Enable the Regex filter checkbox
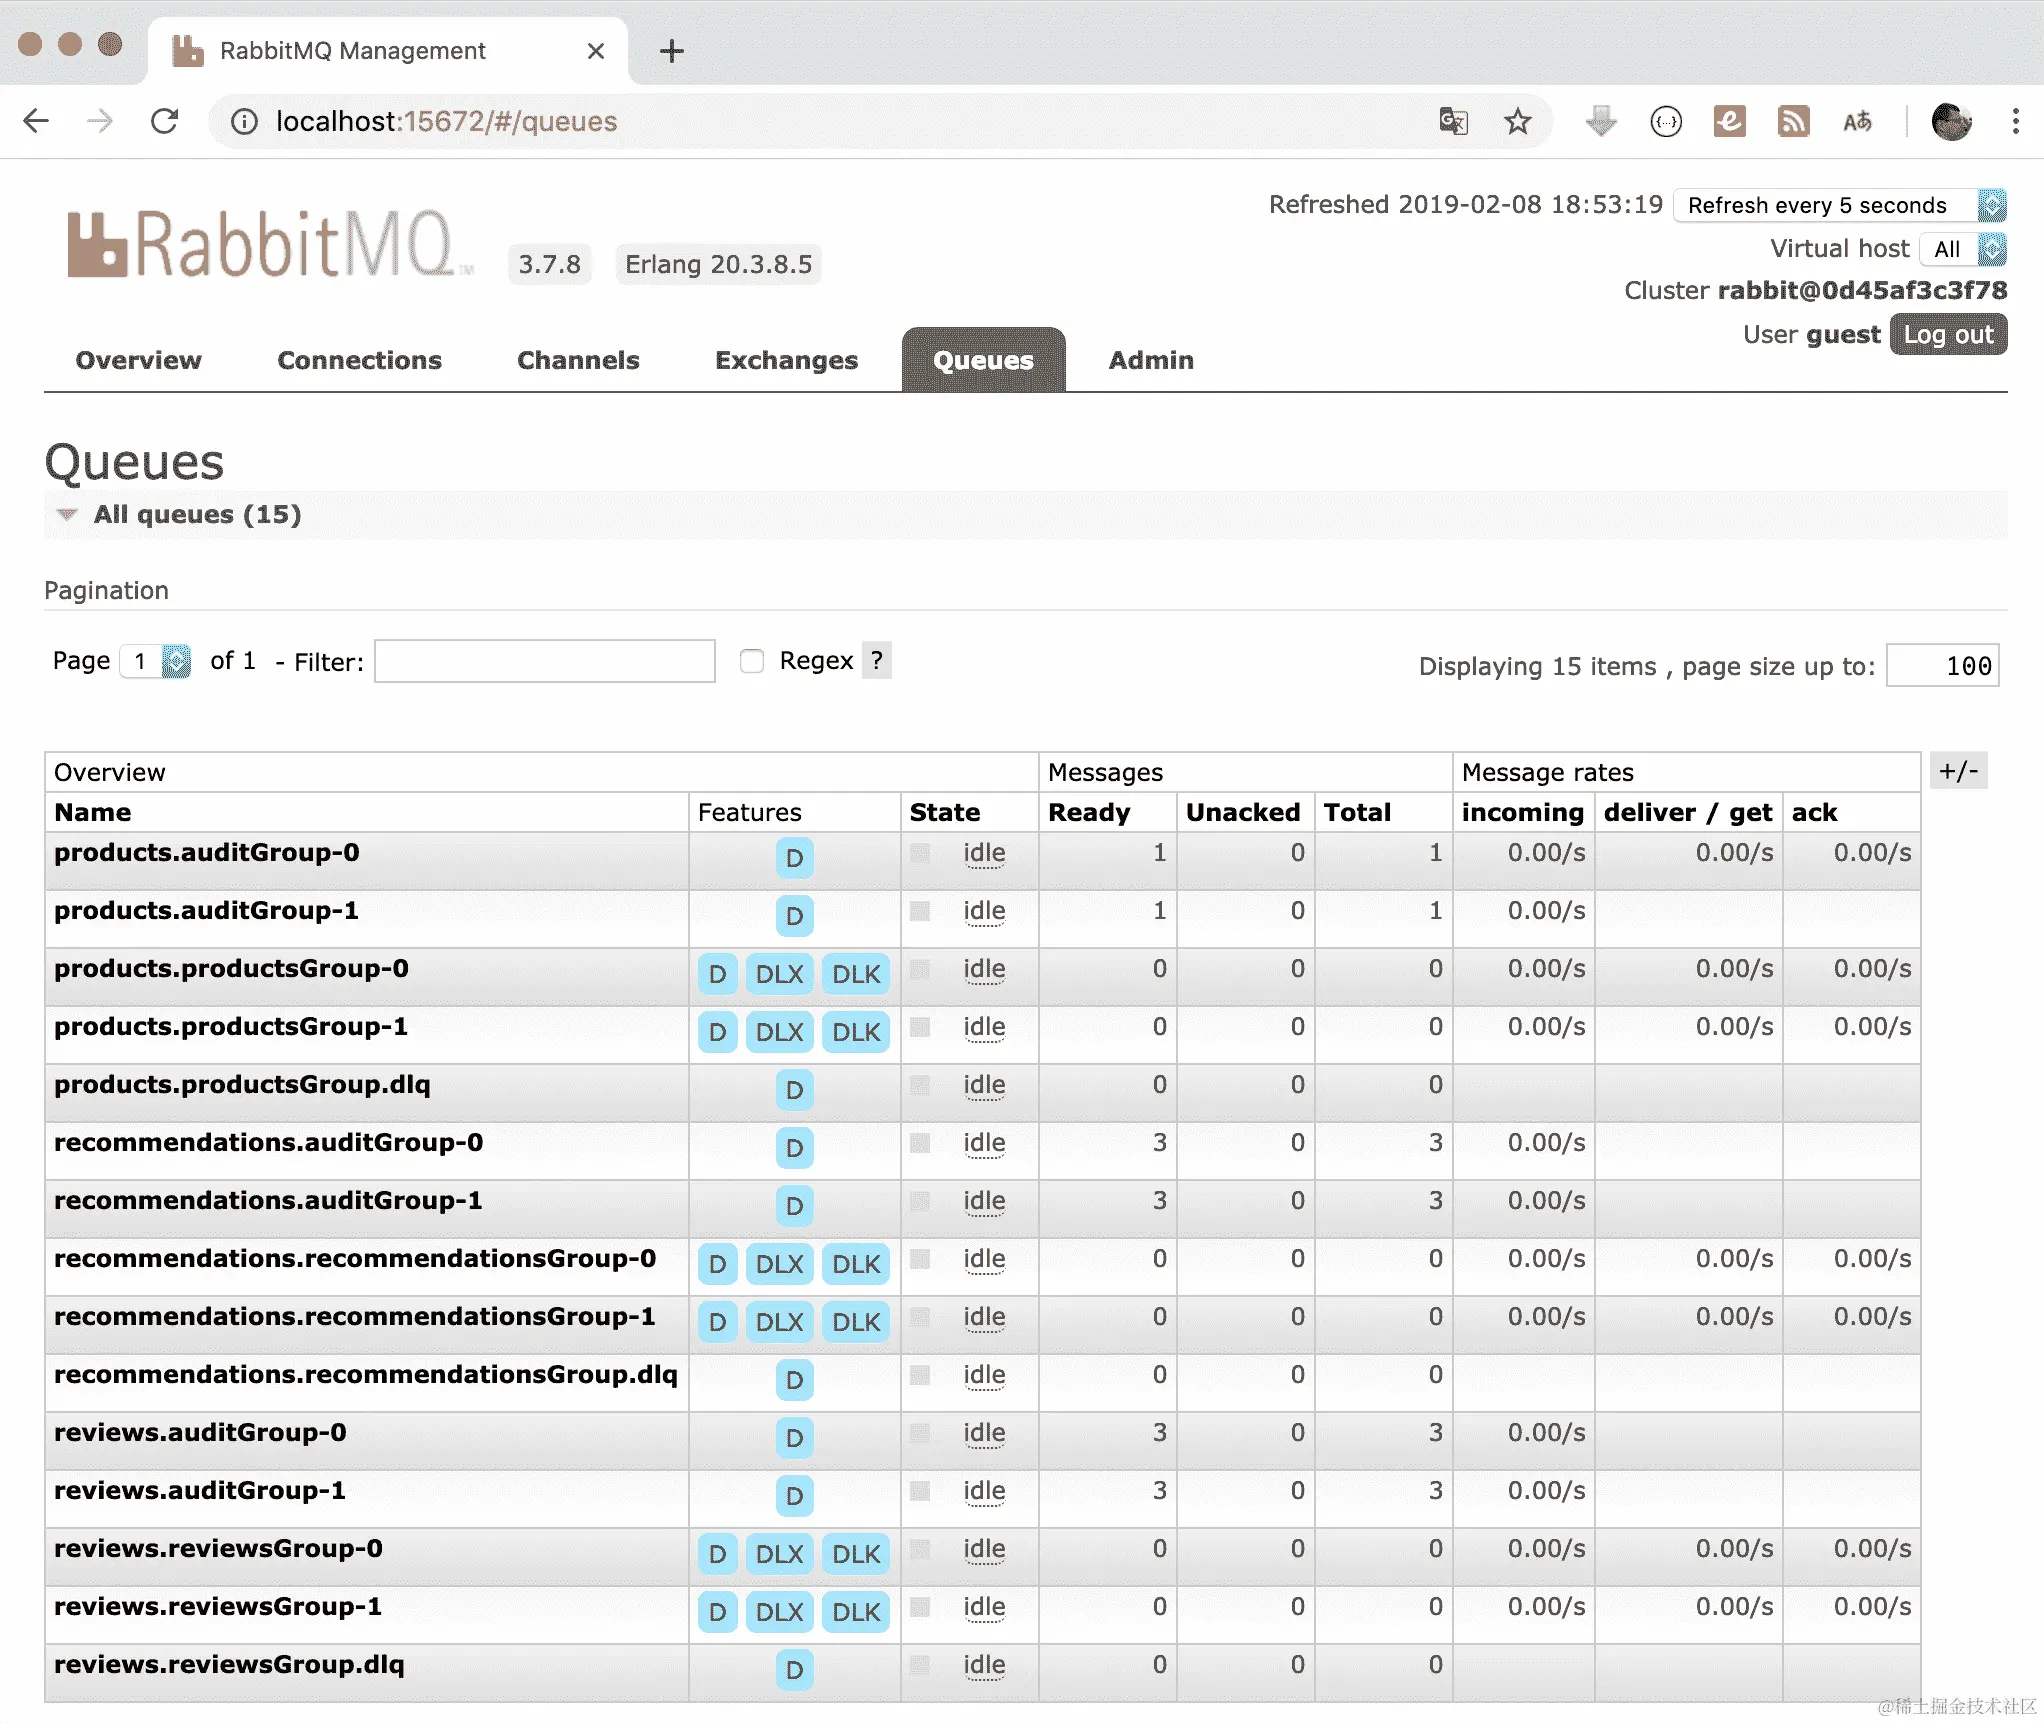Screen dimensions: 2044x1723 tap(752, 661)
